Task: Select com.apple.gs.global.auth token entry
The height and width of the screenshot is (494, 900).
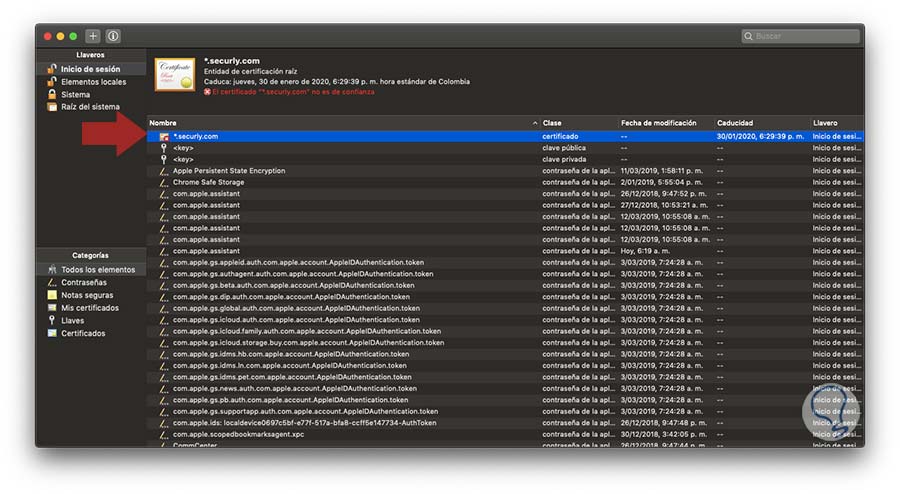Action: click(505, 309)
